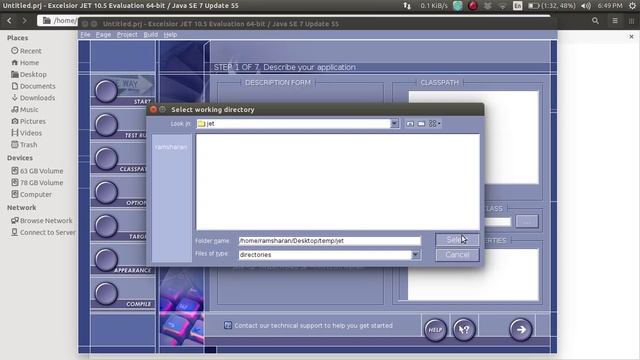Change file list view mode icon
Viewport: 640px width, 360px height.
click(x=434, y=124)
